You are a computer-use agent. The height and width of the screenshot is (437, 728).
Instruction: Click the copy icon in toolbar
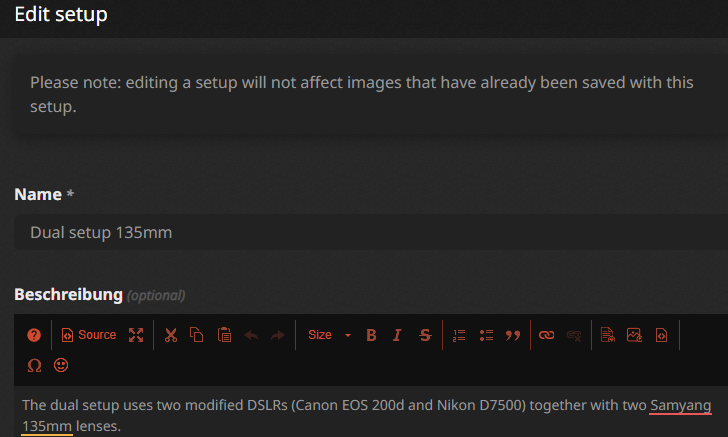coord(197,335)
